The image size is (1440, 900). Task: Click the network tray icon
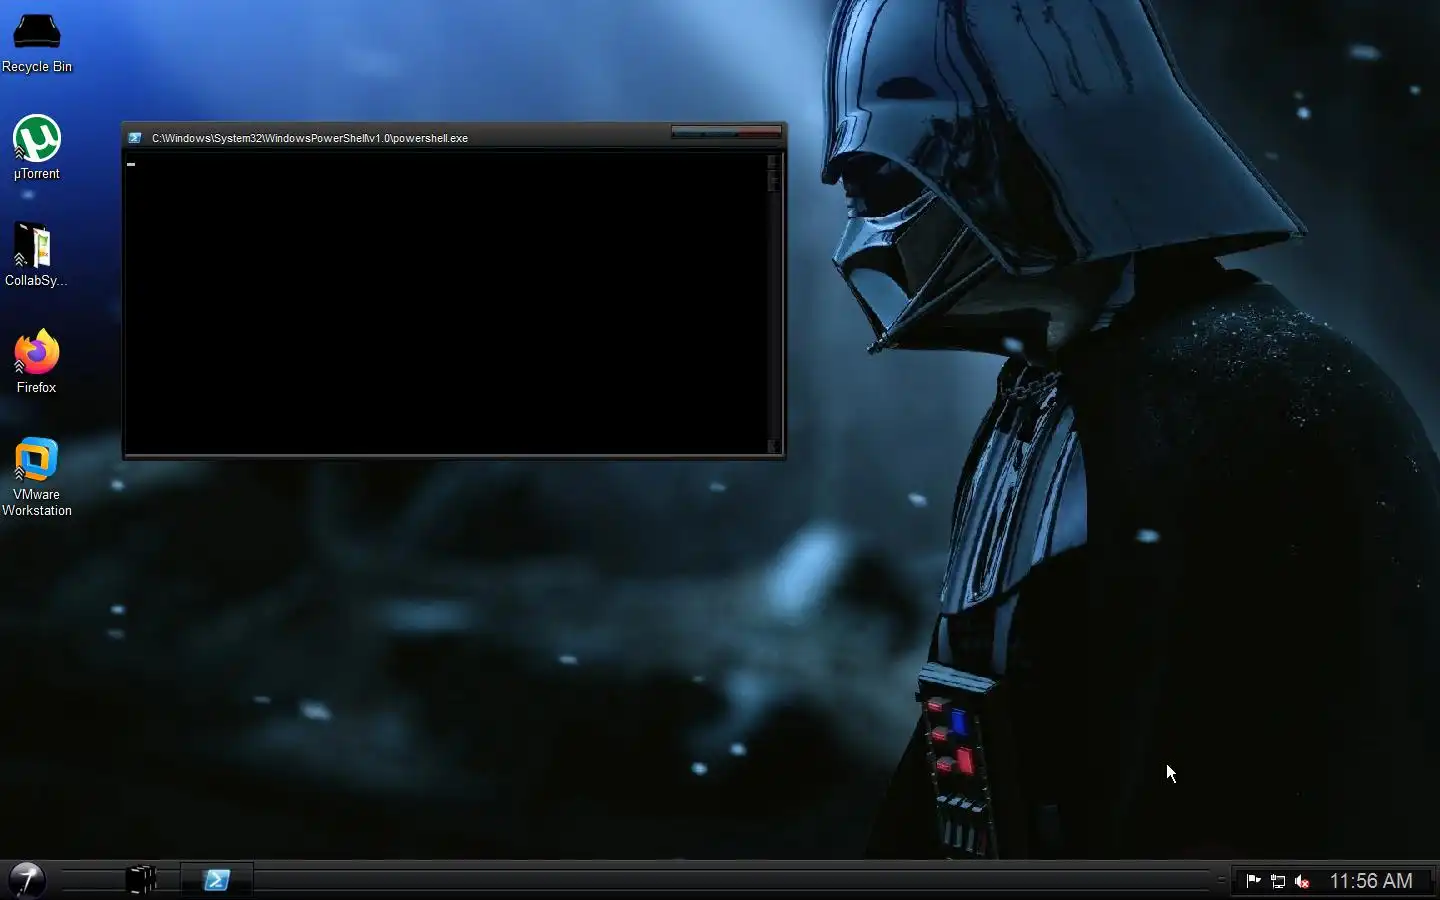(x=1278, y=881)
